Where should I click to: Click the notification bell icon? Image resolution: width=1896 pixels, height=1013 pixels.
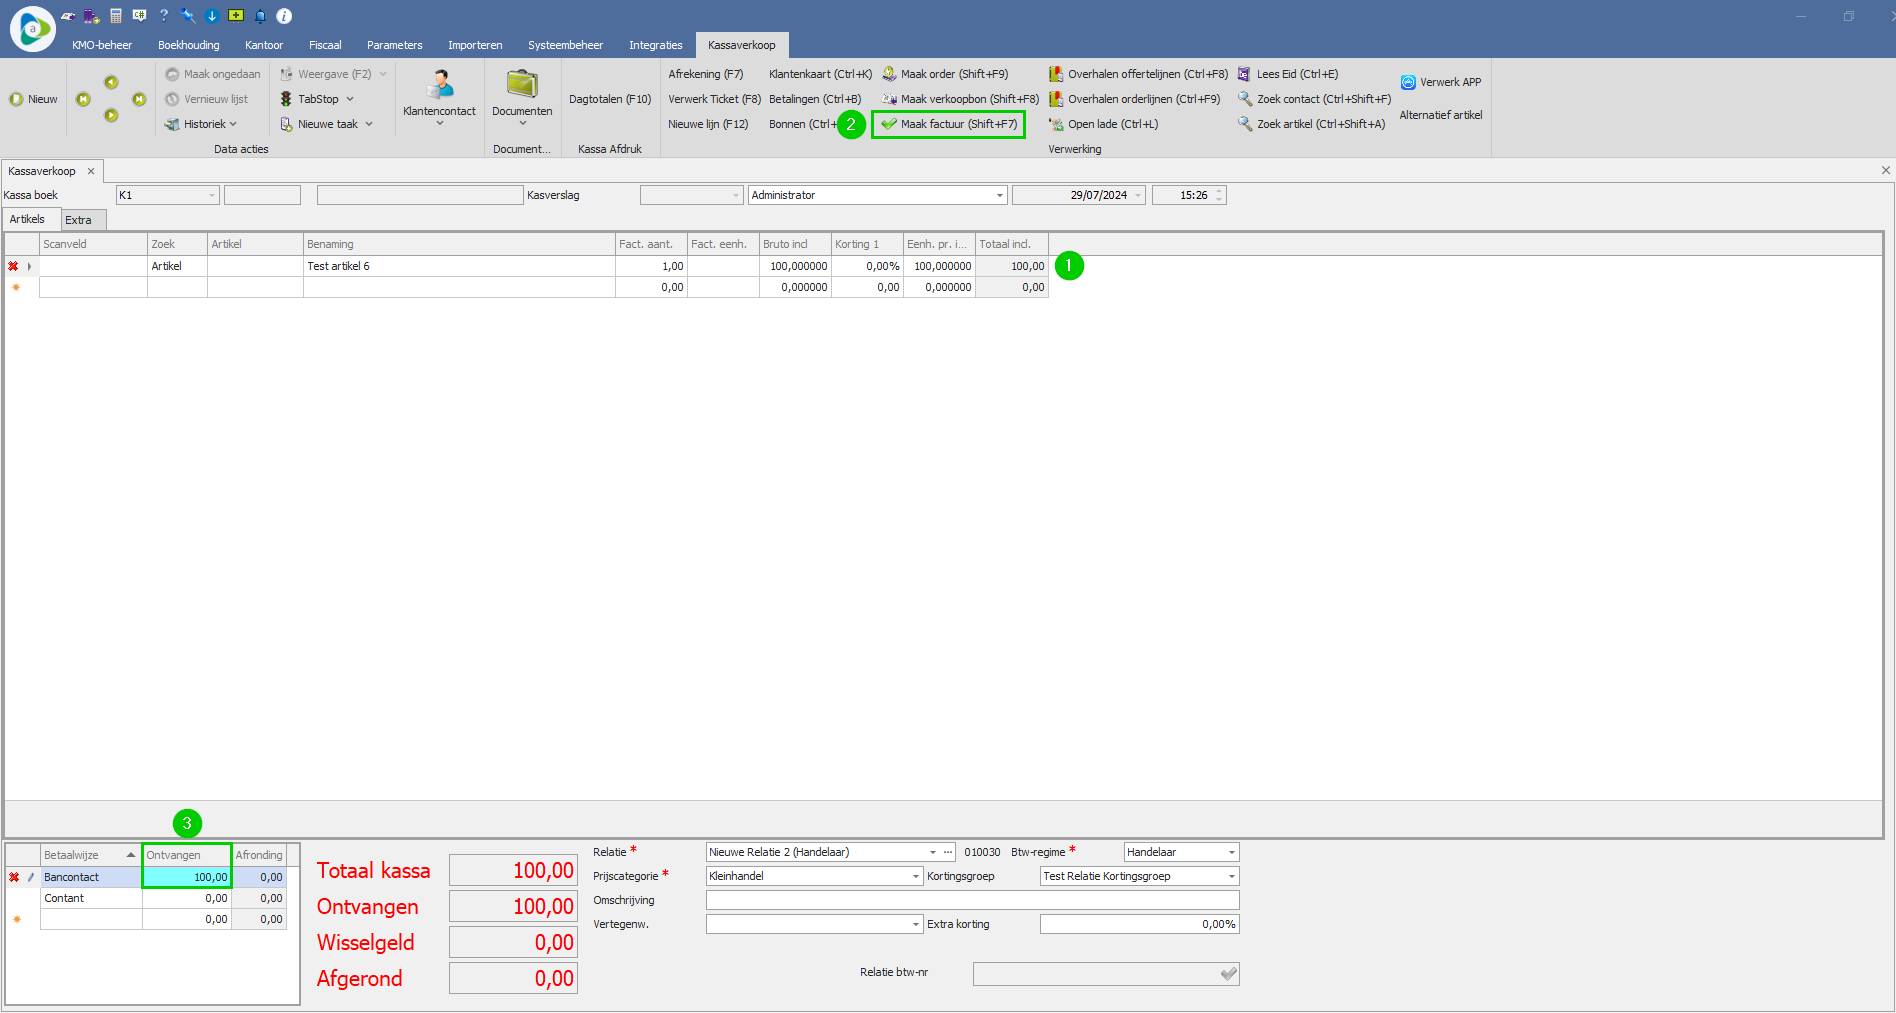[x=260, y=16]
